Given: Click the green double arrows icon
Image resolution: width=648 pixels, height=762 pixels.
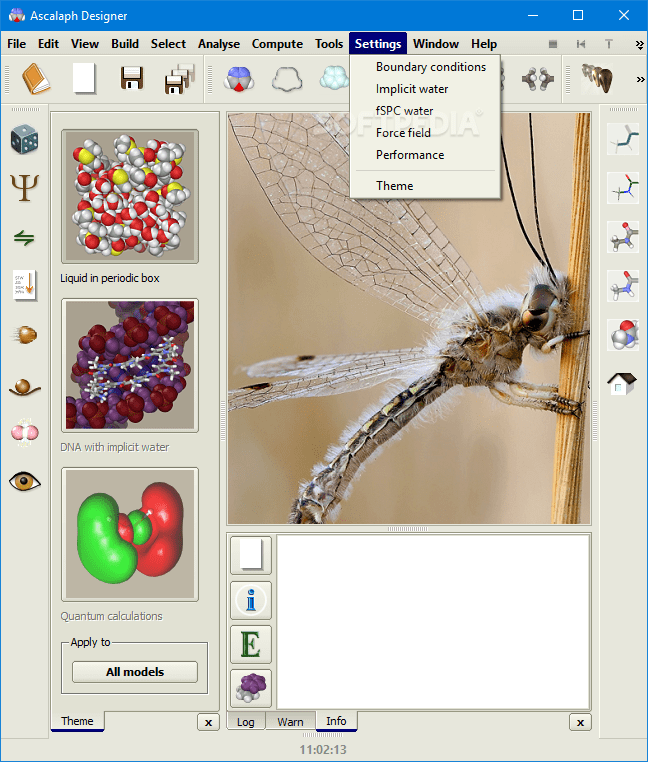Looking at the screenshot, I should 24,238.
